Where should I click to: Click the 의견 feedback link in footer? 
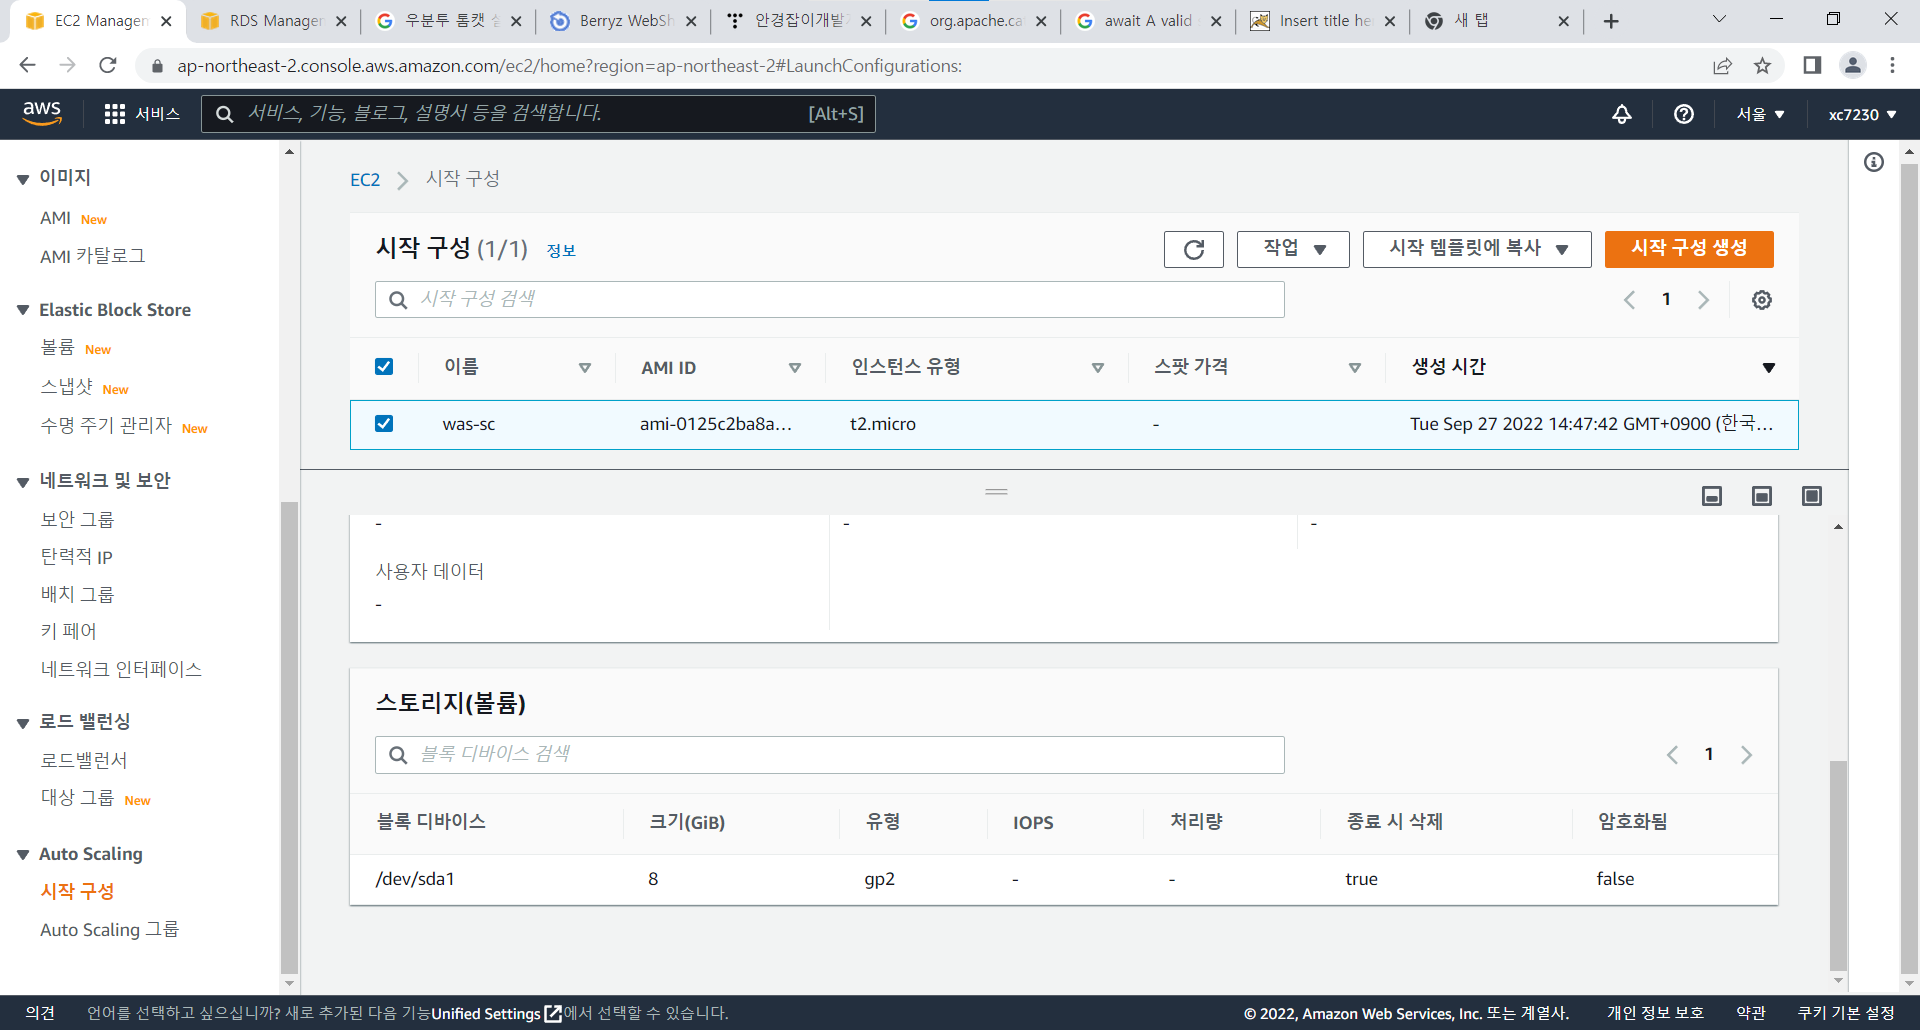pos(40,1014)
